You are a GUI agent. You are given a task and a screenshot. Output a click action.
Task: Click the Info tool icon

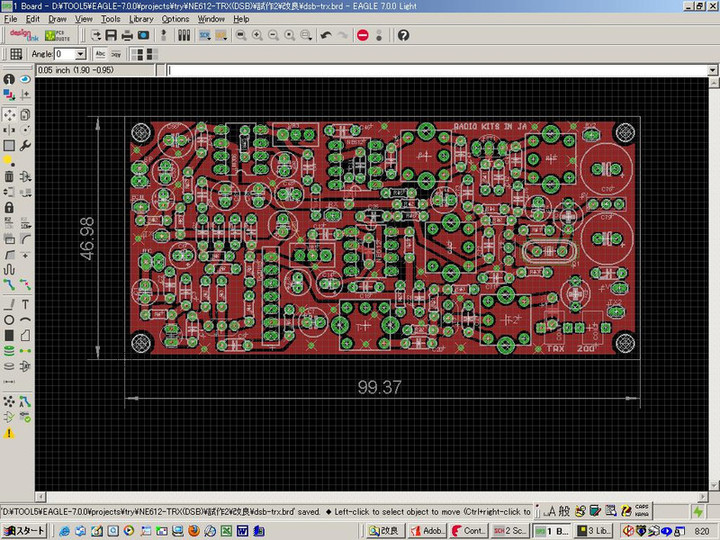9,79
